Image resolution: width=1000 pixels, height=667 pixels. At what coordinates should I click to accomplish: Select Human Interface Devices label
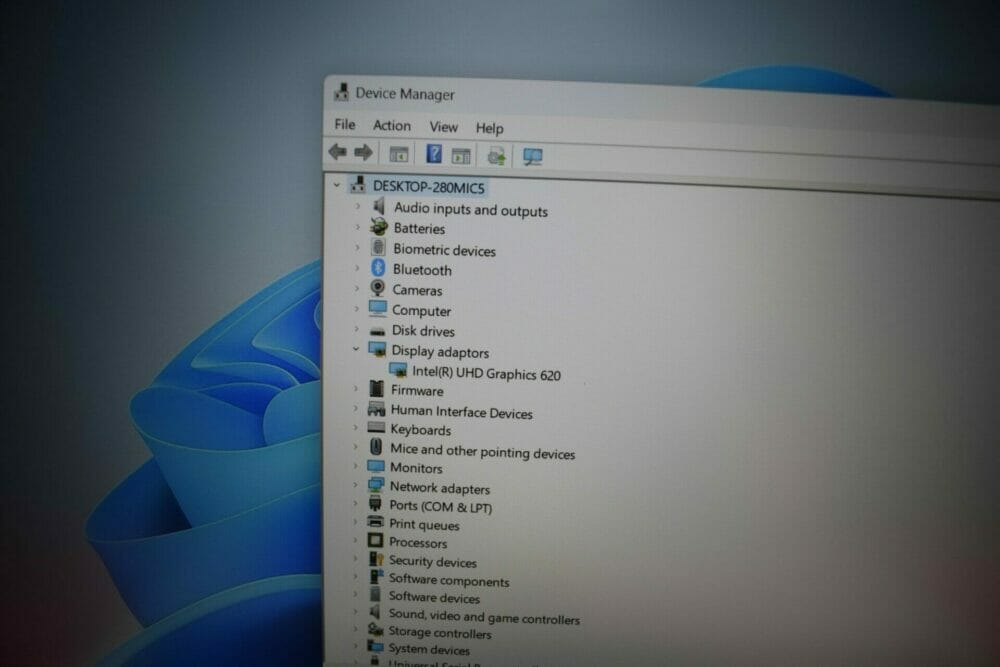pos(462,412)
